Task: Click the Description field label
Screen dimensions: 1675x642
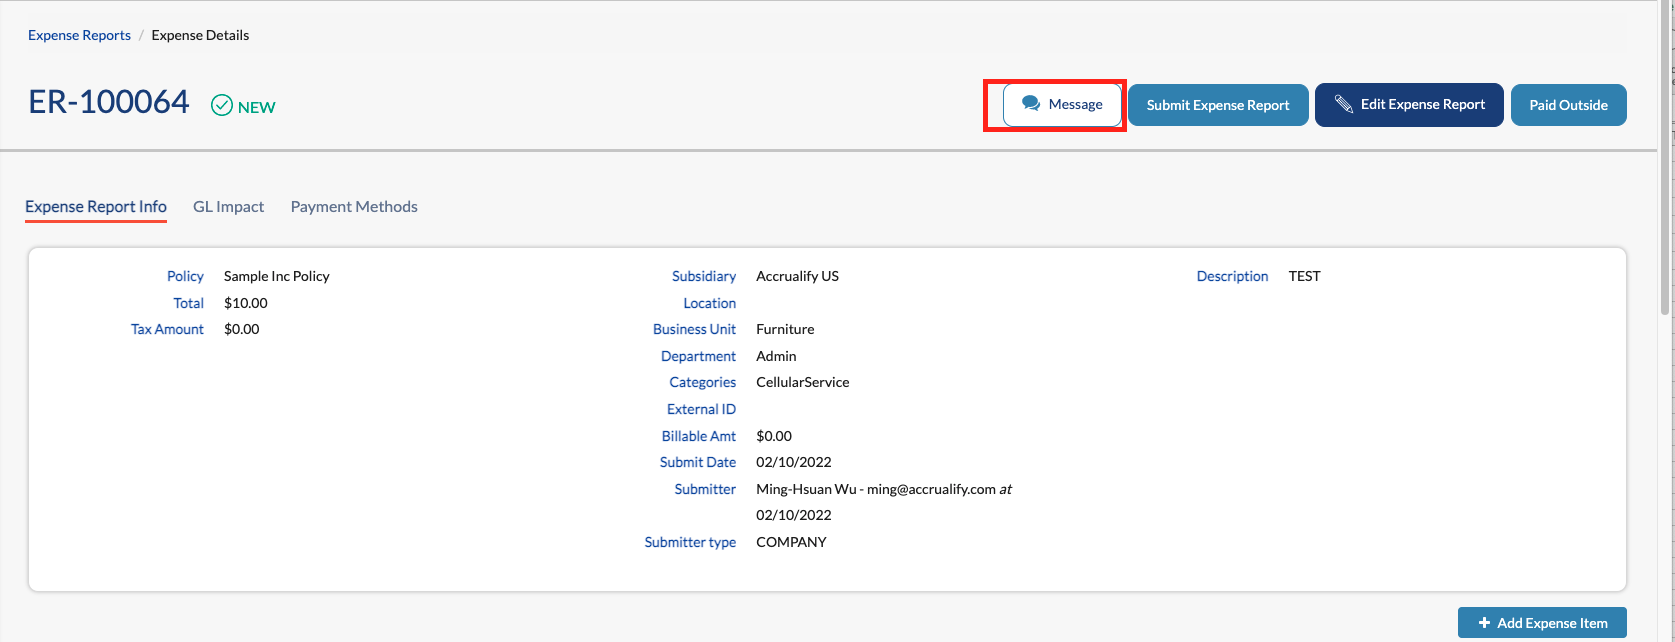Action: click(1232, 276)
